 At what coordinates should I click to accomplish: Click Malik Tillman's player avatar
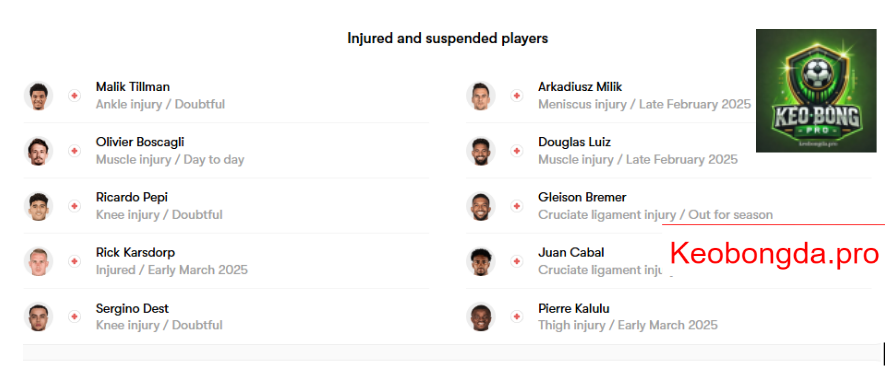tap(38, 96)
